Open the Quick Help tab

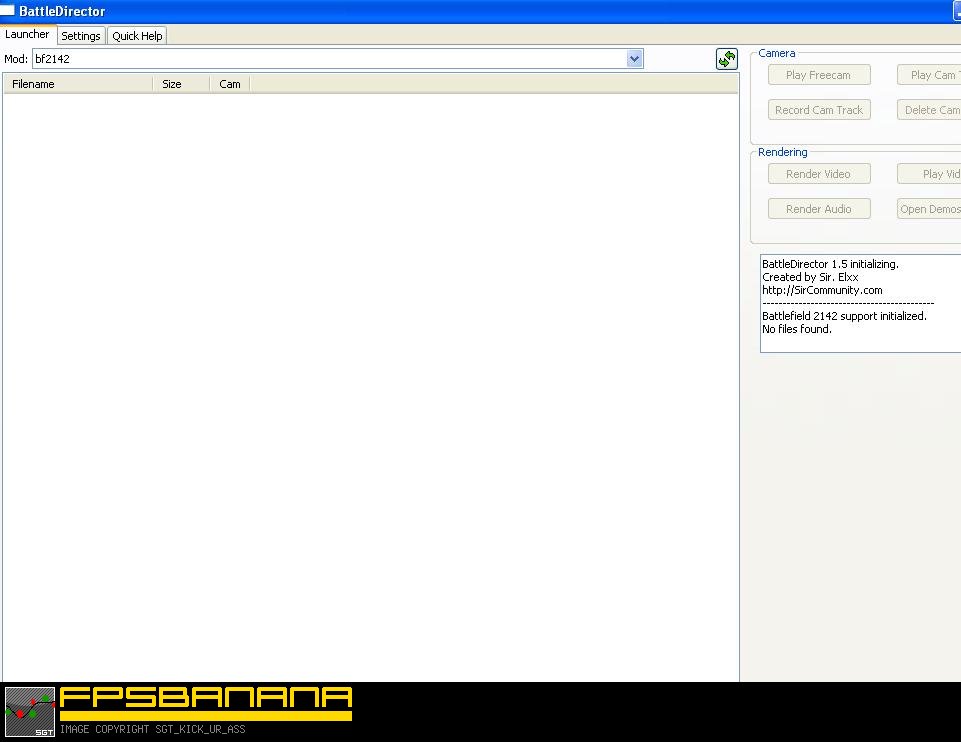coord(137,36)
